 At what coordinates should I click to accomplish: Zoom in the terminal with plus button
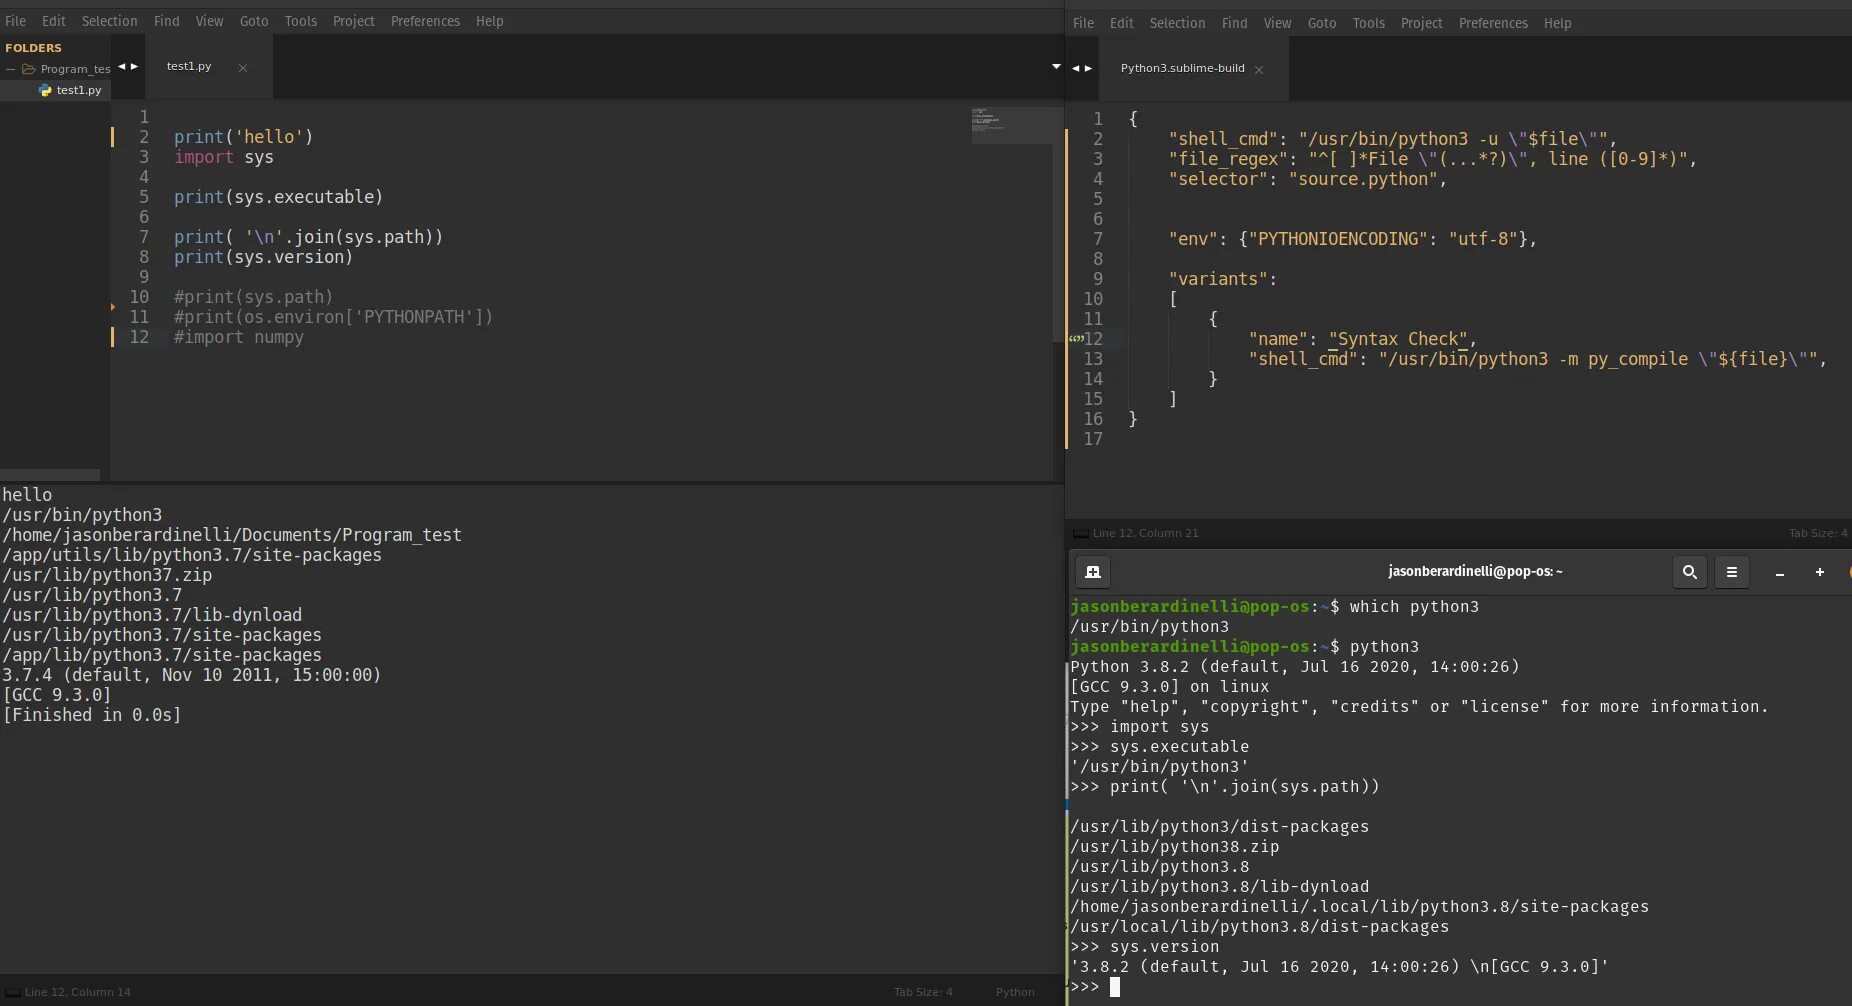coord(1820,572)
